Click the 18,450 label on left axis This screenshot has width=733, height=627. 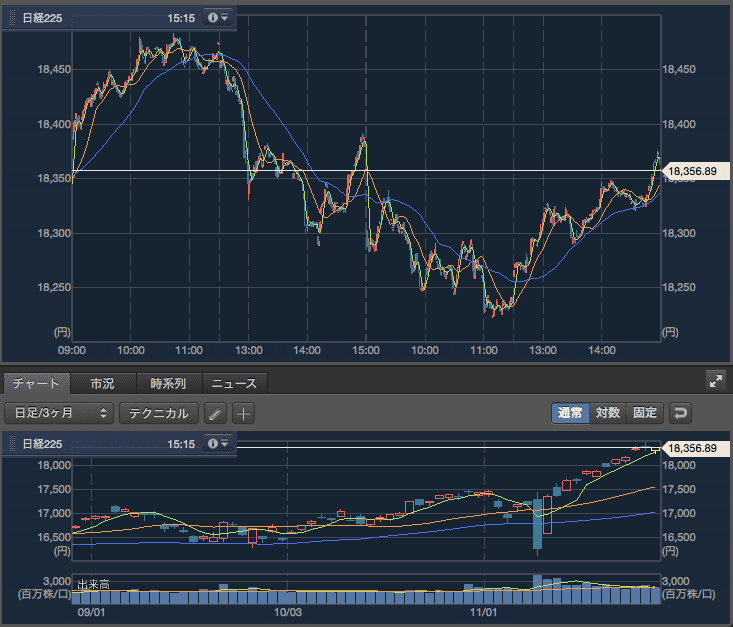pyautogui.click(x=54, y=70)
